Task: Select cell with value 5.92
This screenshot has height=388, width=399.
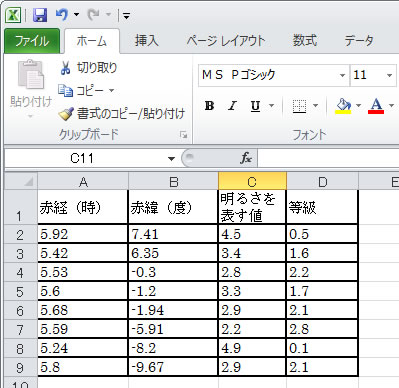Action: click(83, 234)
